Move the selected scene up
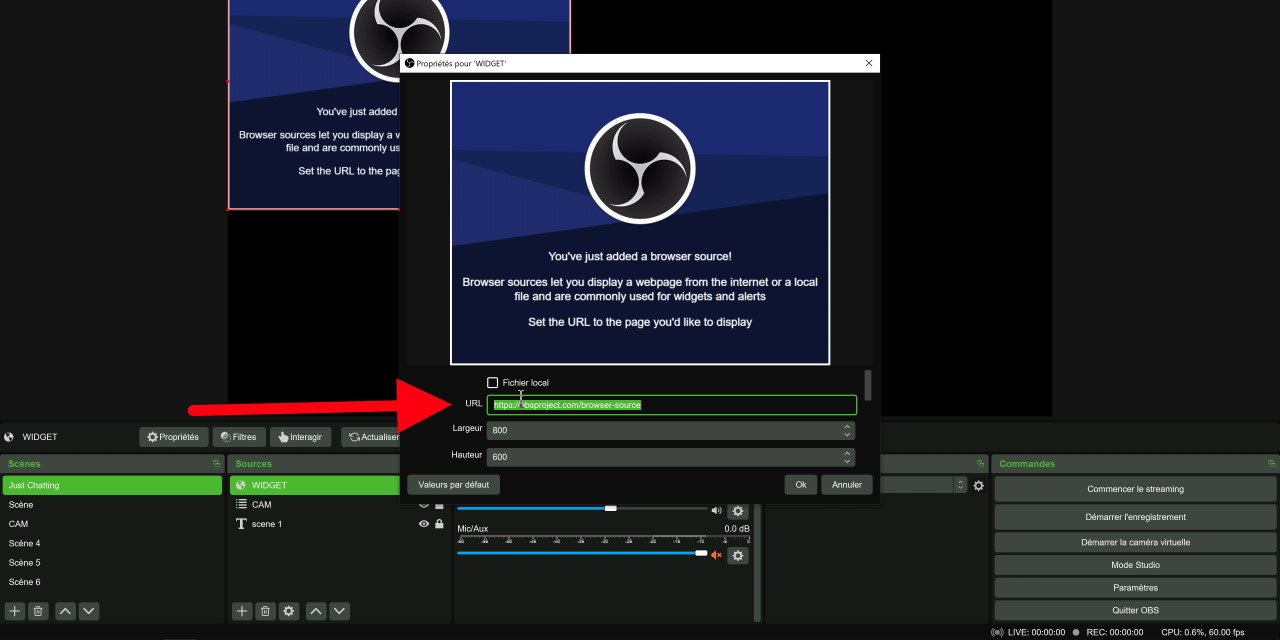1280x640 pixels. pos(65,611)
